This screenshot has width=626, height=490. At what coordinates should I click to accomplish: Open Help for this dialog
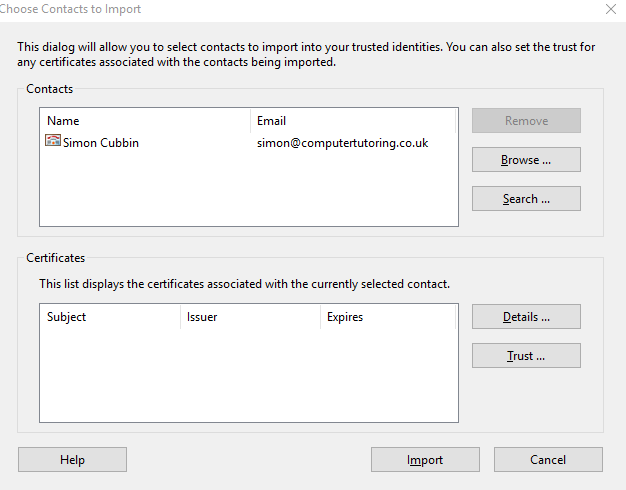point(72,460)
